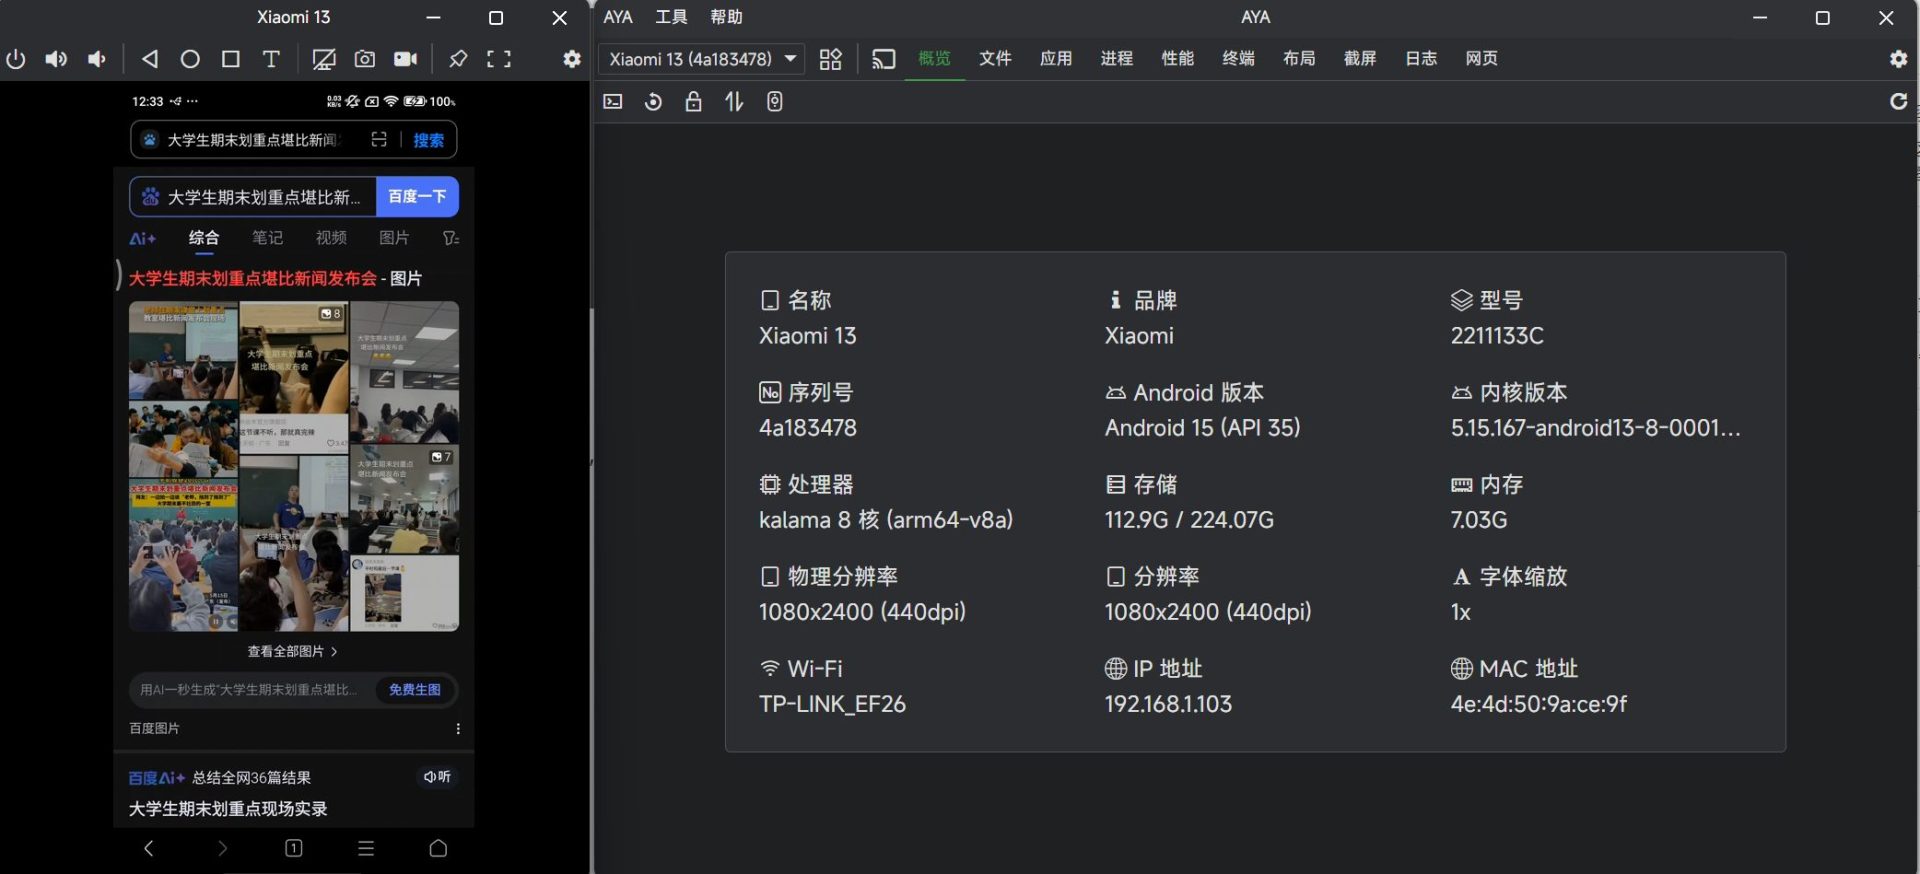Viewport: 1920px width, 874px height.
Task: Click the device manager grid icon
Action: (x=831, y=59)
